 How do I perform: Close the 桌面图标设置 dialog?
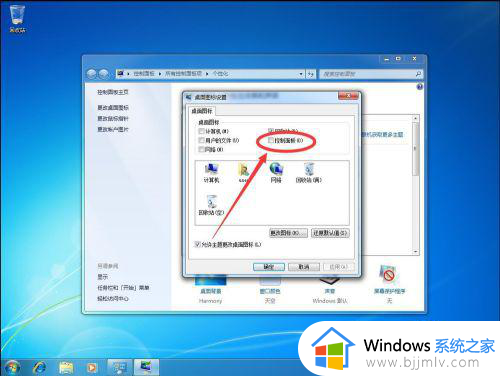(348, 96)
